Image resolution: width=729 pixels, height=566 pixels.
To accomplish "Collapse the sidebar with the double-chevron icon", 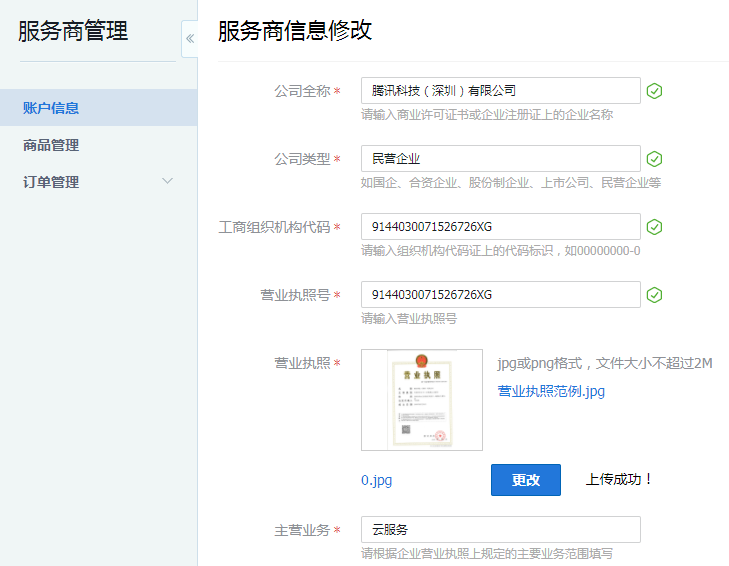I will coord(189,39).
